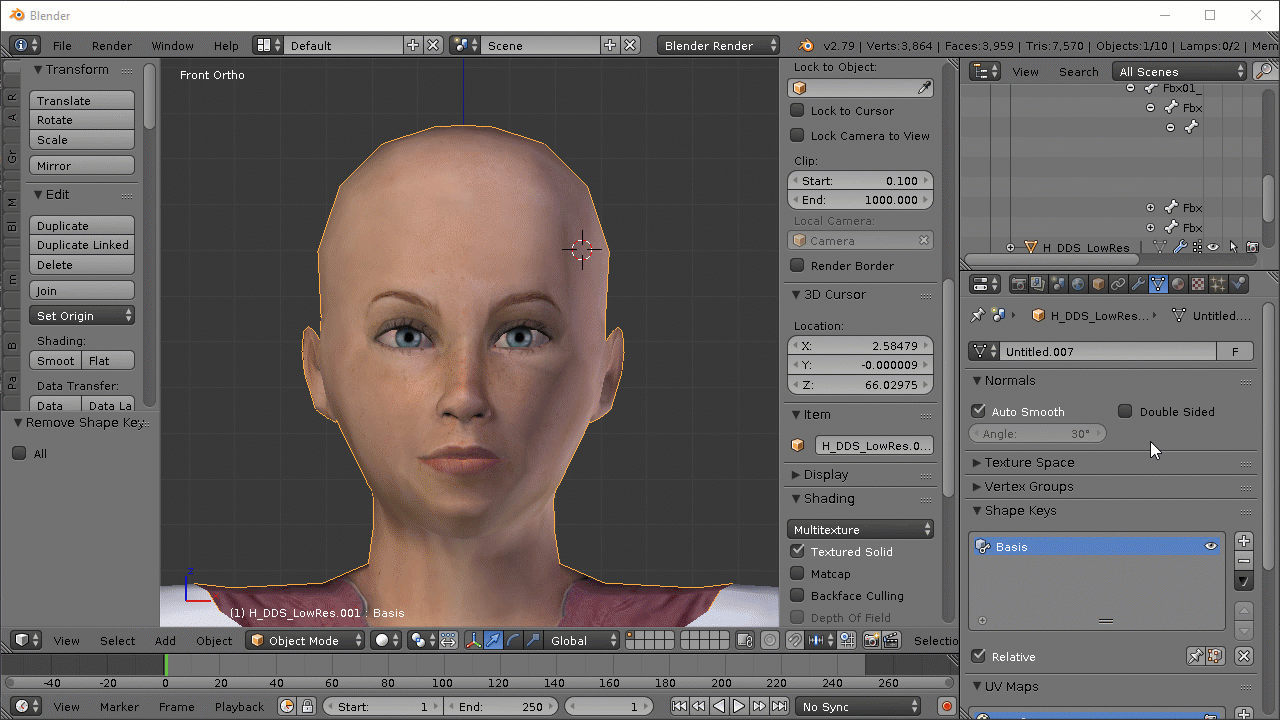This screenshot has height=720, width=1280.
Task: Open the Render menu
Action: (x=111, y=46)
